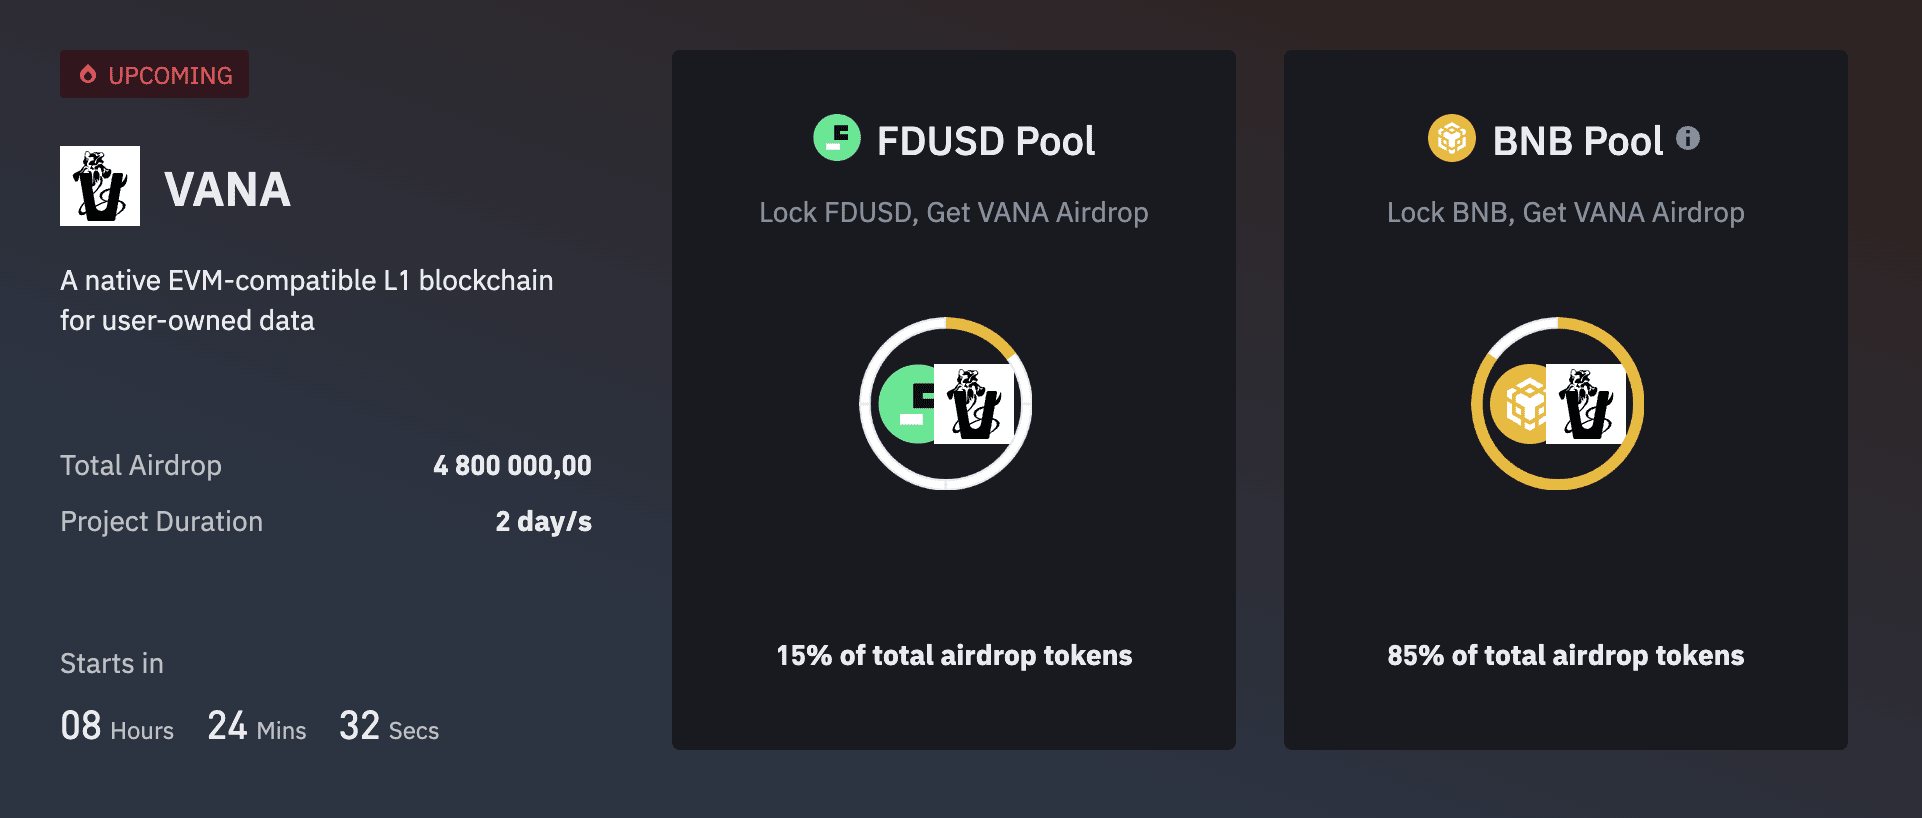Open the BNB Pool title
1922x818 pixels.
(1577, 141)
